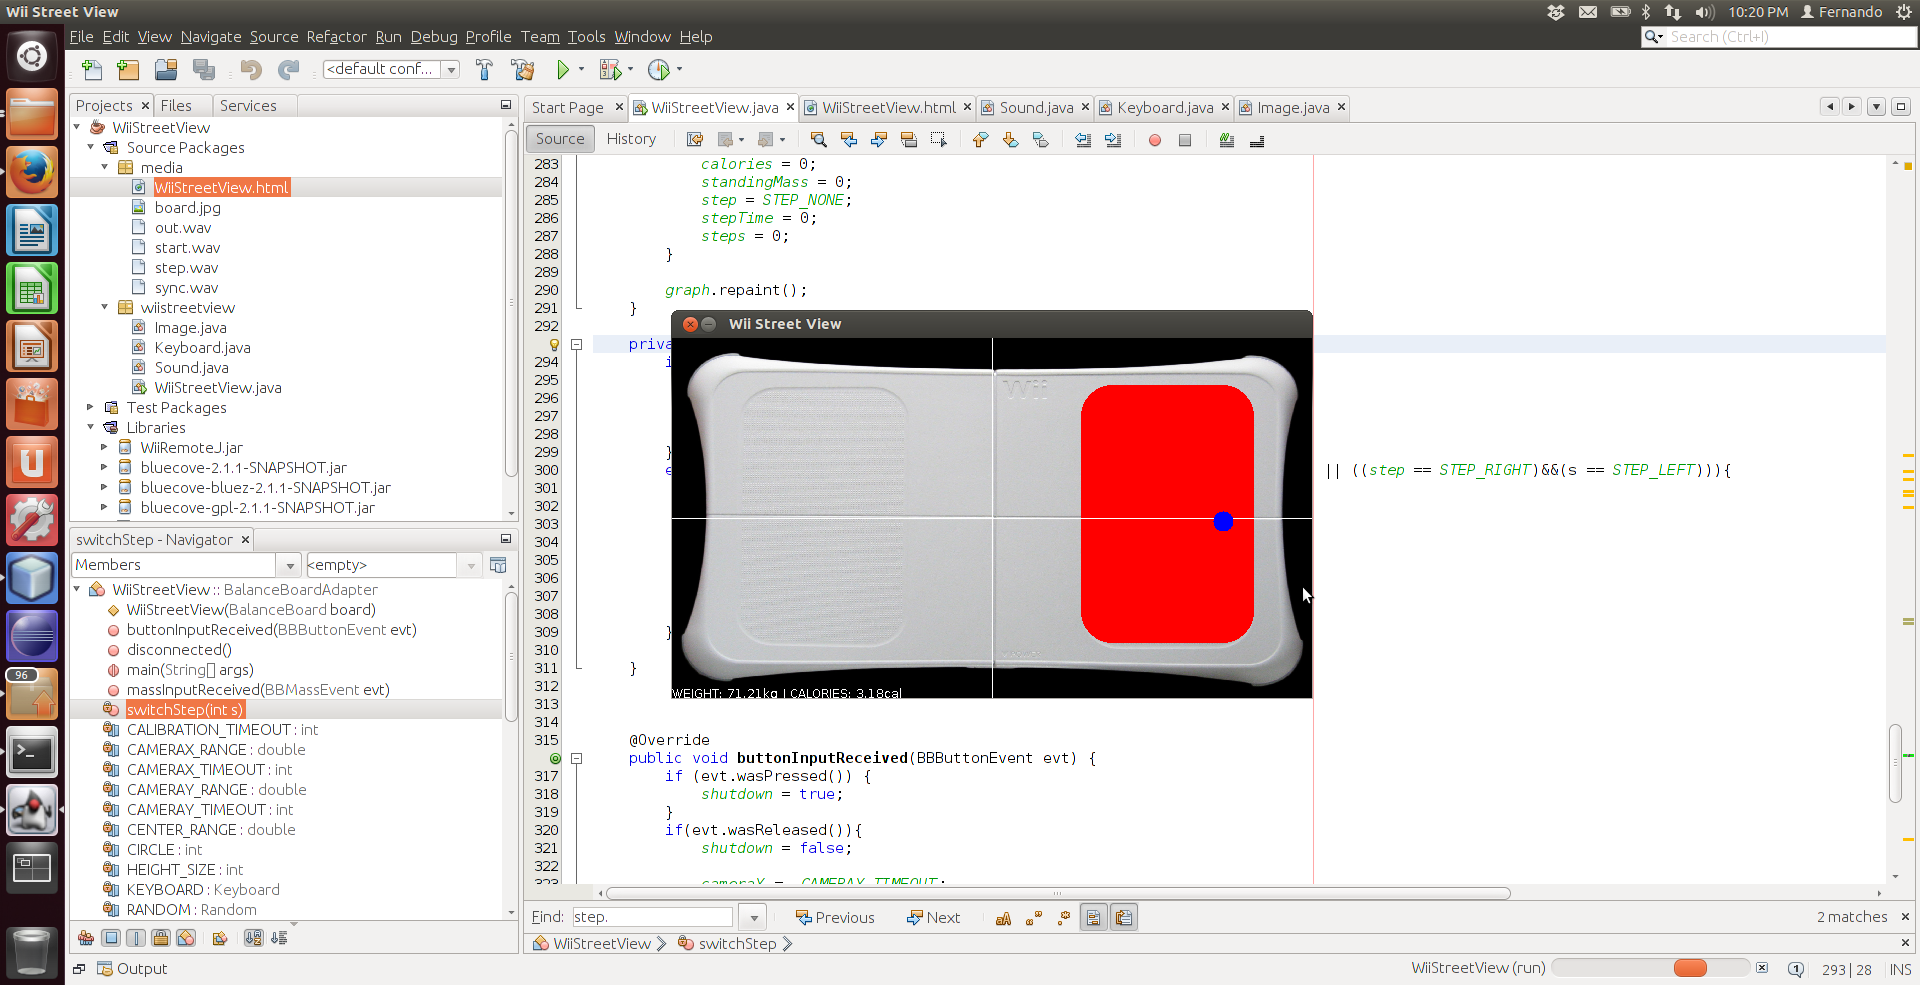Click Find Previous Occurrence editor icon
1920x985 pixels.
[x=849, y=139]
